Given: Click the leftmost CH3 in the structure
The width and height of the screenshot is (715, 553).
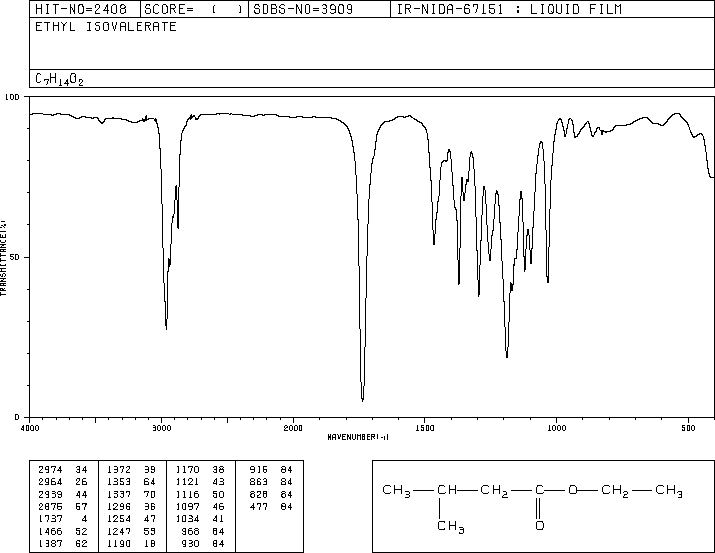Looking at the screenshot, I should 396,491.
